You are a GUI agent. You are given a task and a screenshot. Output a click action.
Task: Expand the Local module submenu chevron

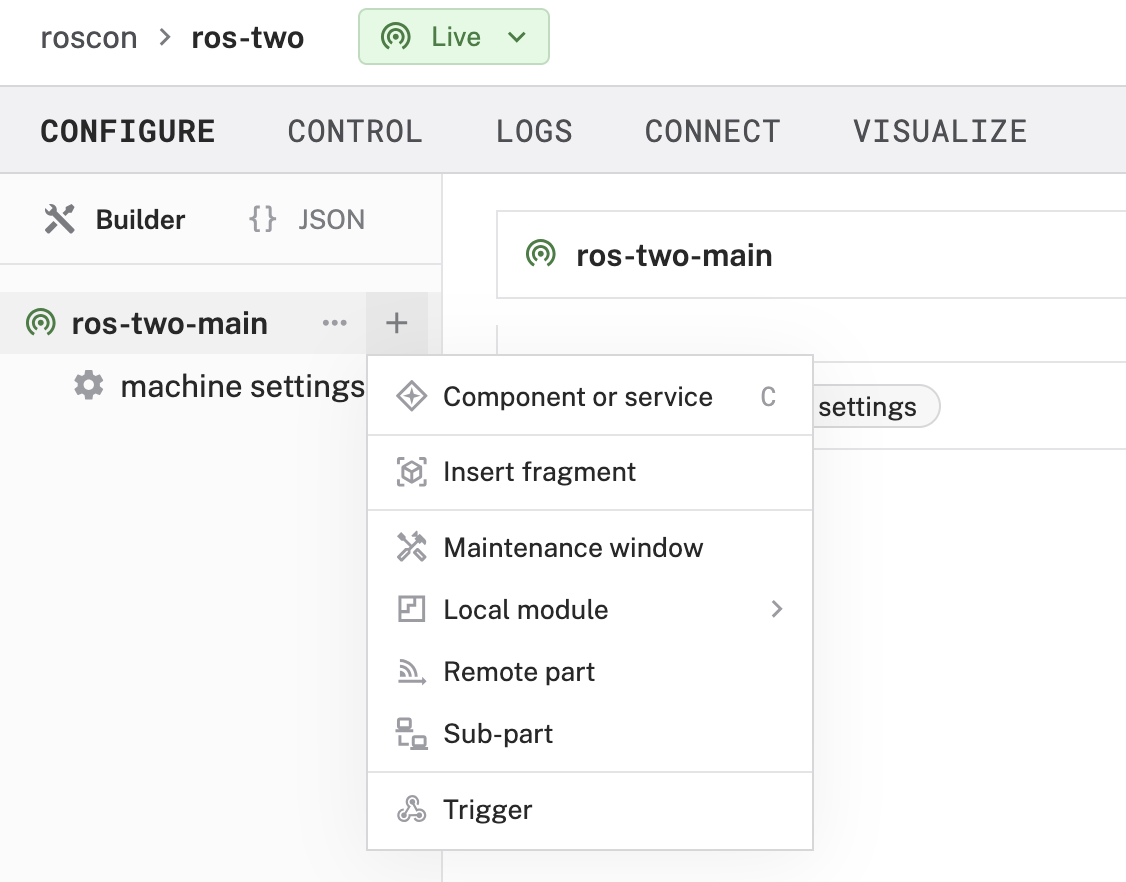pyautogui.click(x=776, y=609)
